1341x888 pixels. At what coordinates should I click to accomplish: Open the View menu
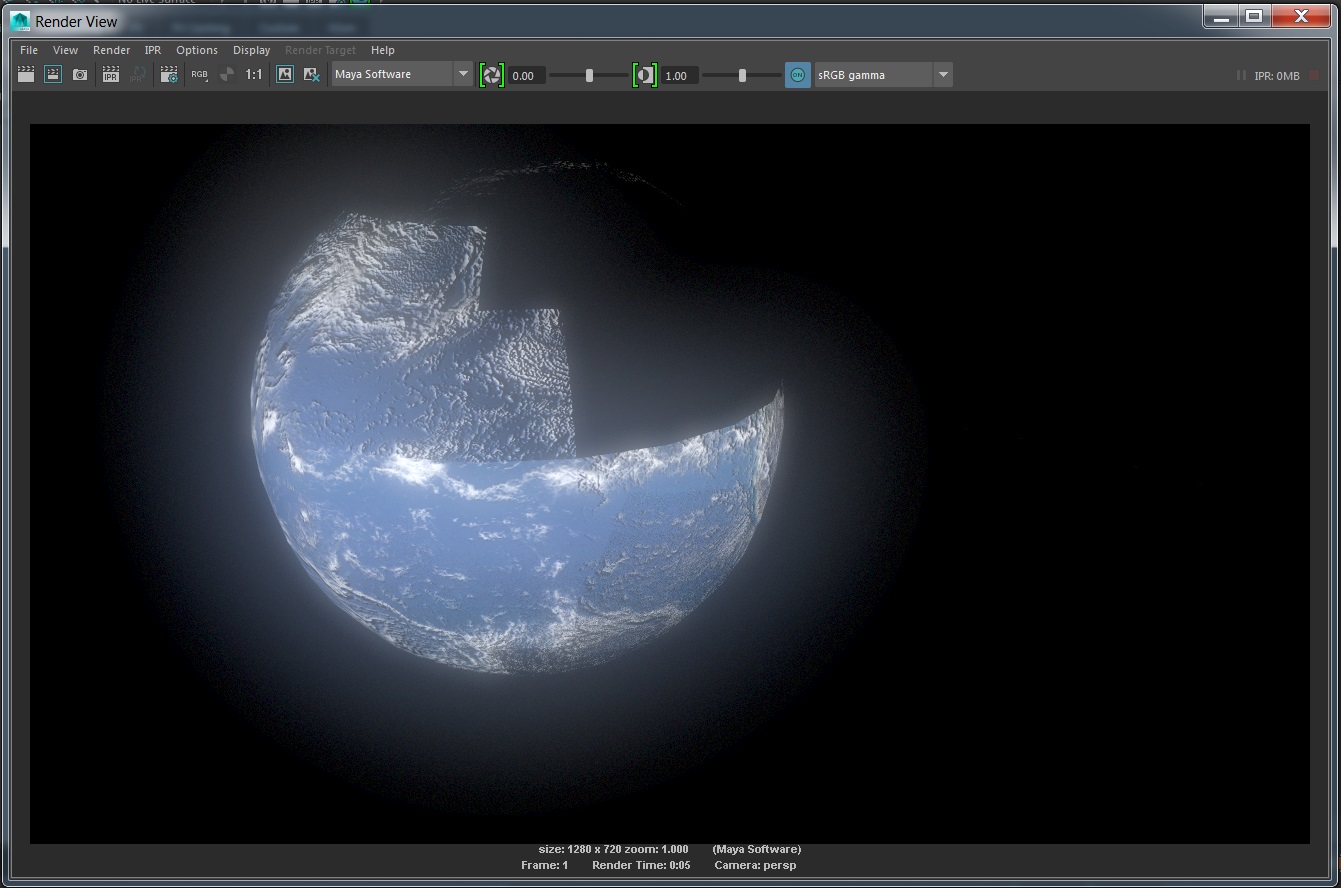point(65,50)
